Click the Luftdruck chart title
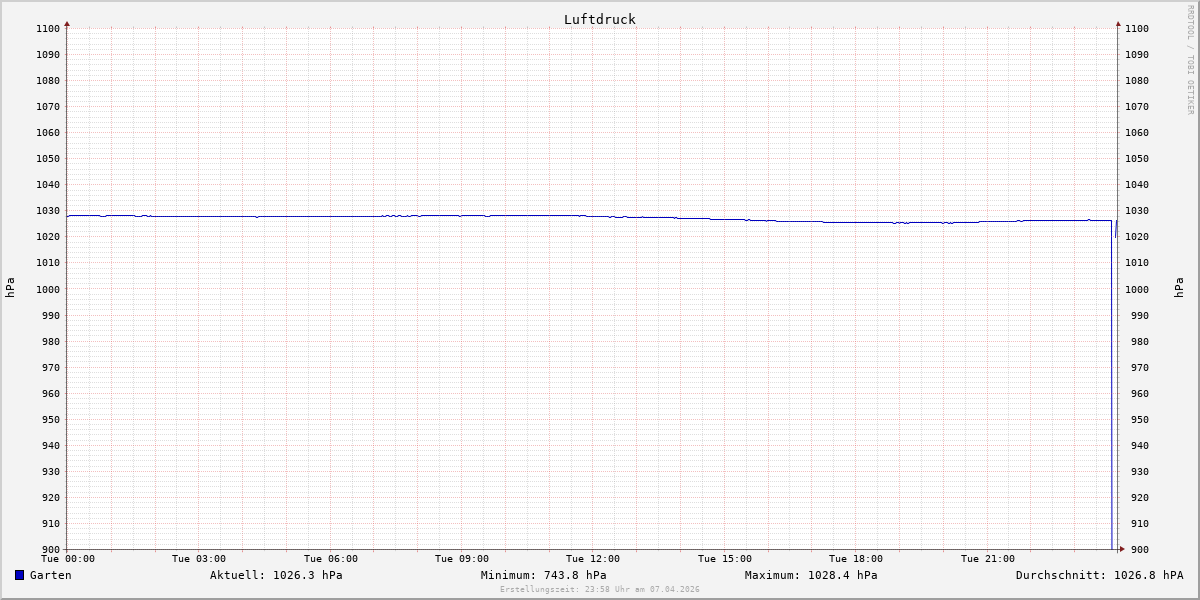The width and height of the screenshot is (1200, 600). click(599, 19)
